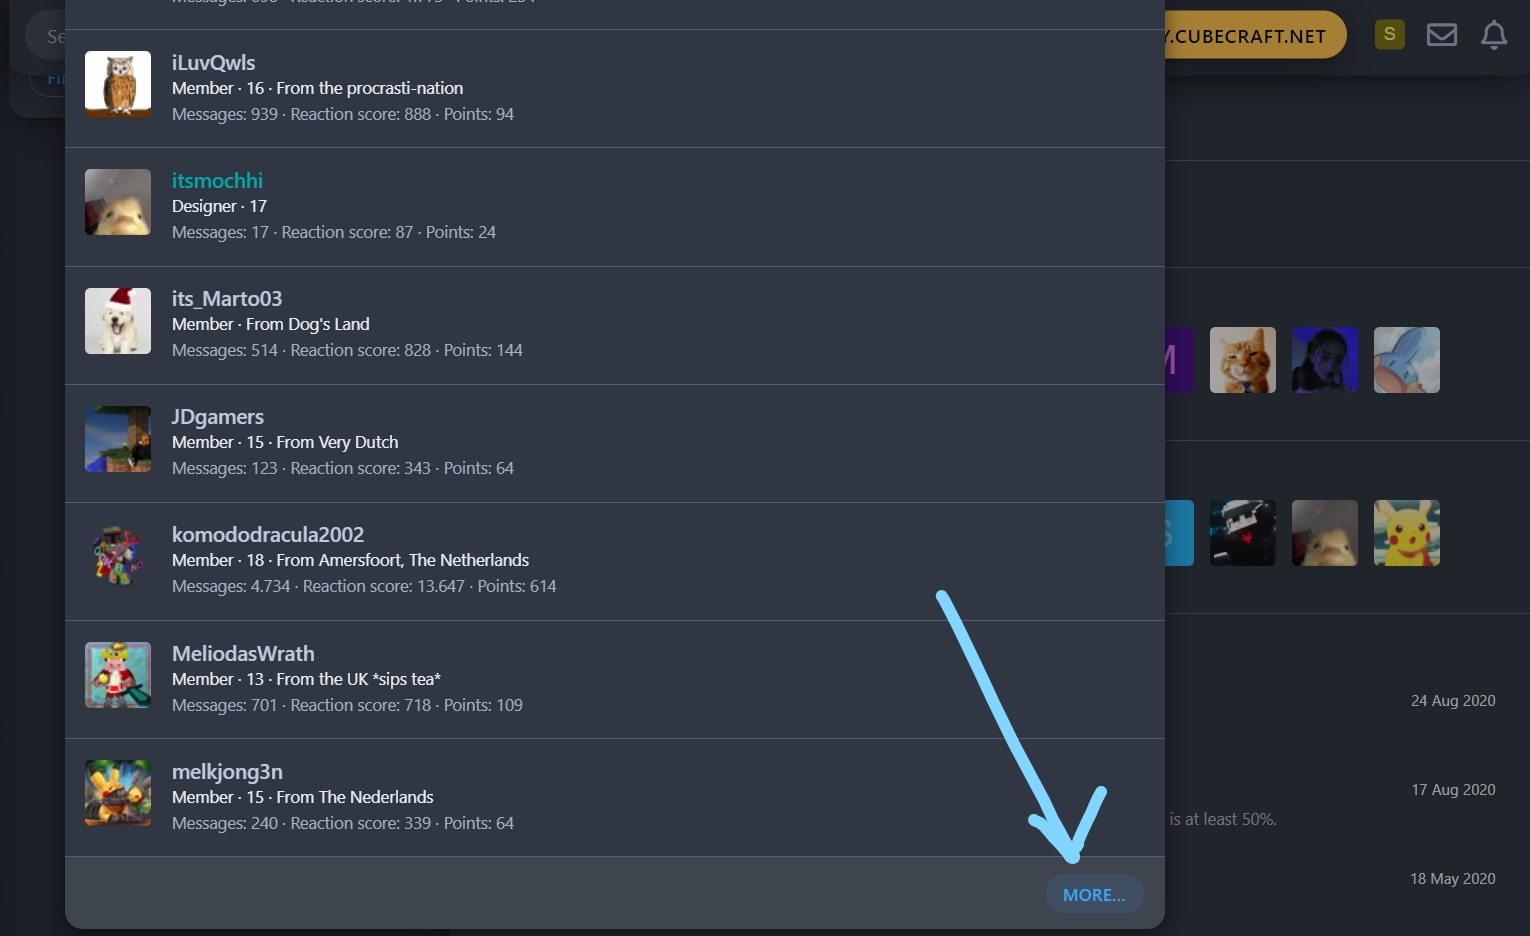Open the inbox envelope icon

click(1441, 35)
